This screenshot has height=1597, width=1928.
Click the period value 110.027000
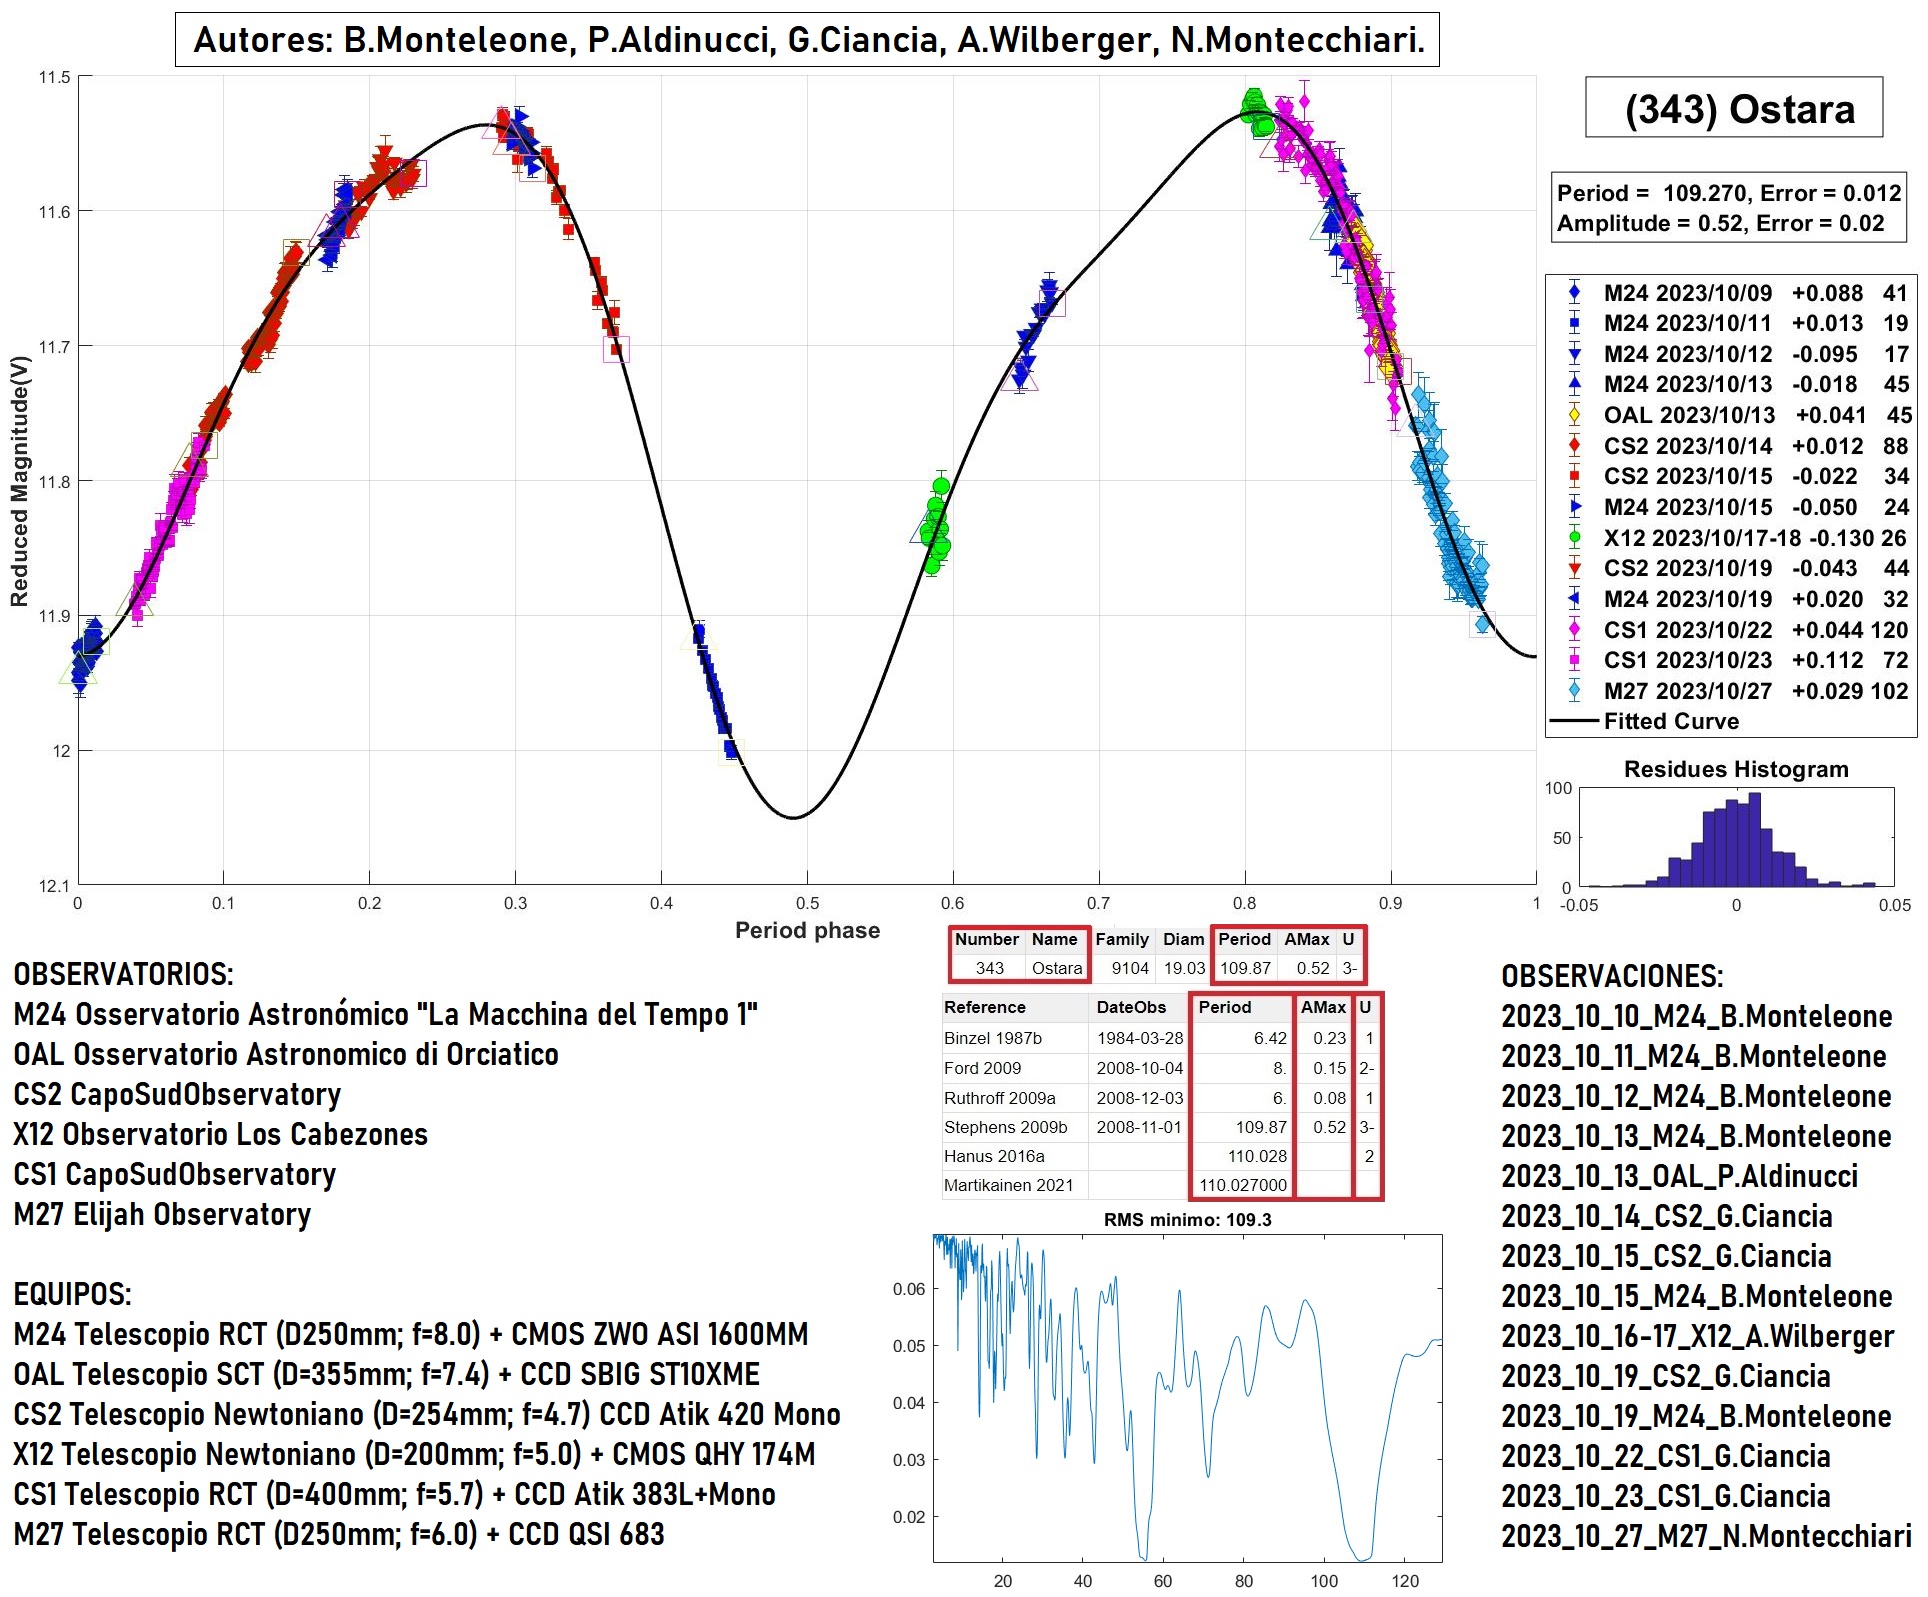(1243, 1185)
